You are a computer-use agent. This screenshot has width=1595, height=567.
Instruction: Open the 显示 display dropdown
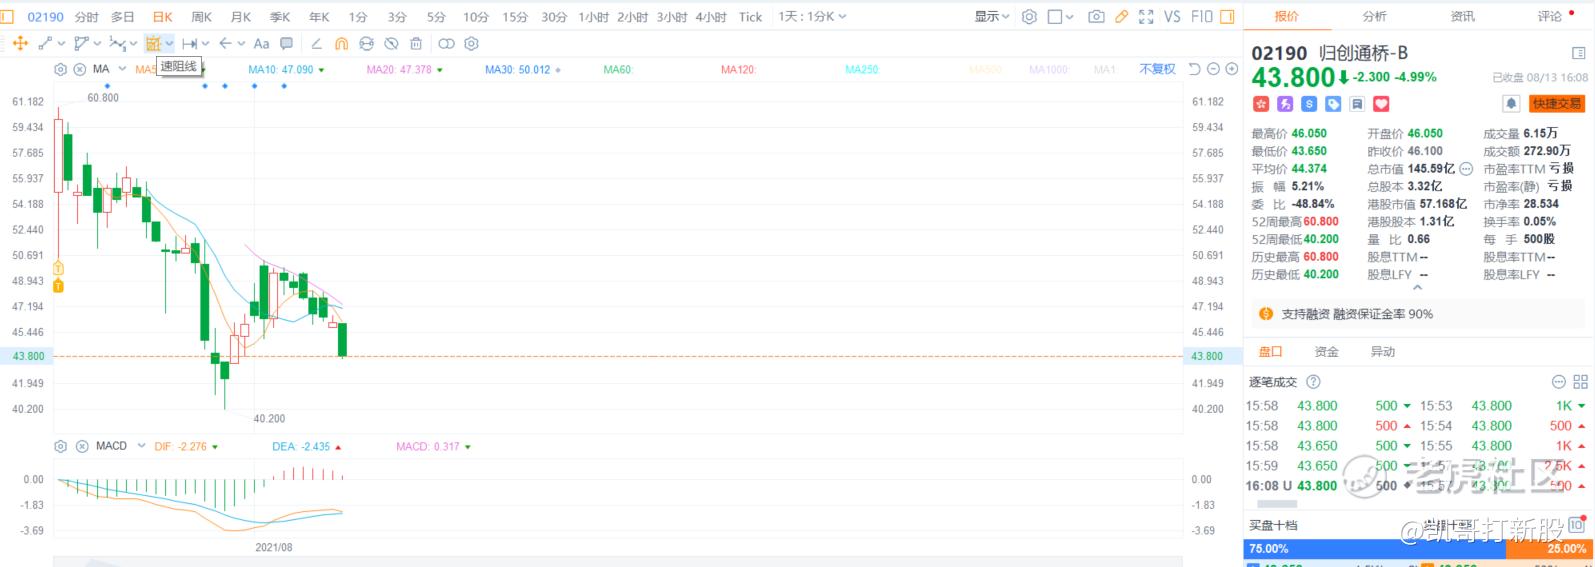click(992, 17)
